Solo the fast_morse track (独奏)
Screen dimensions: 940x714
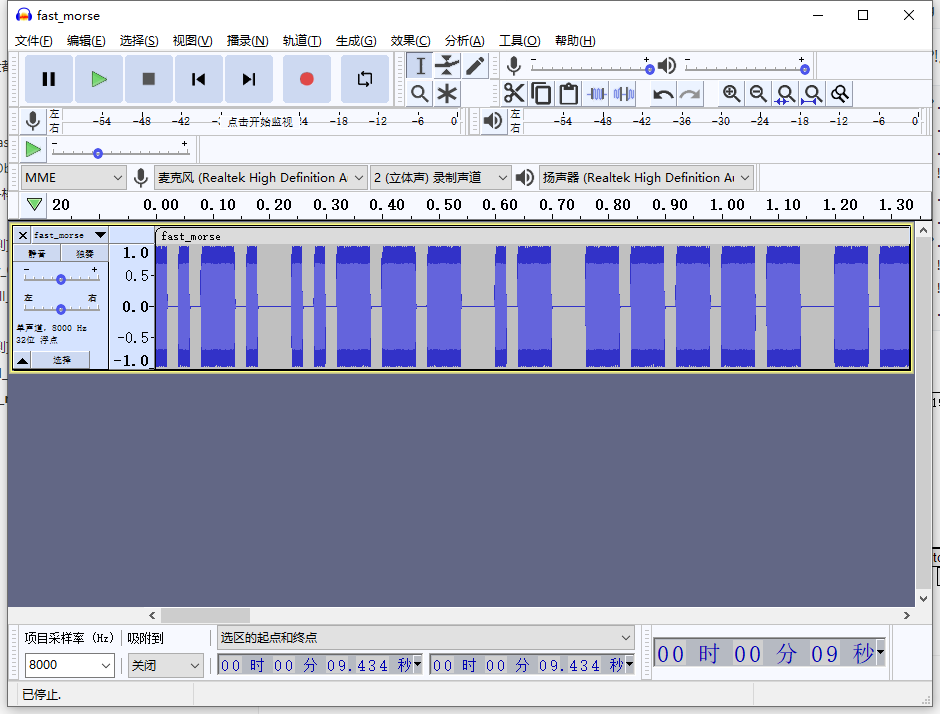[85, 254]
